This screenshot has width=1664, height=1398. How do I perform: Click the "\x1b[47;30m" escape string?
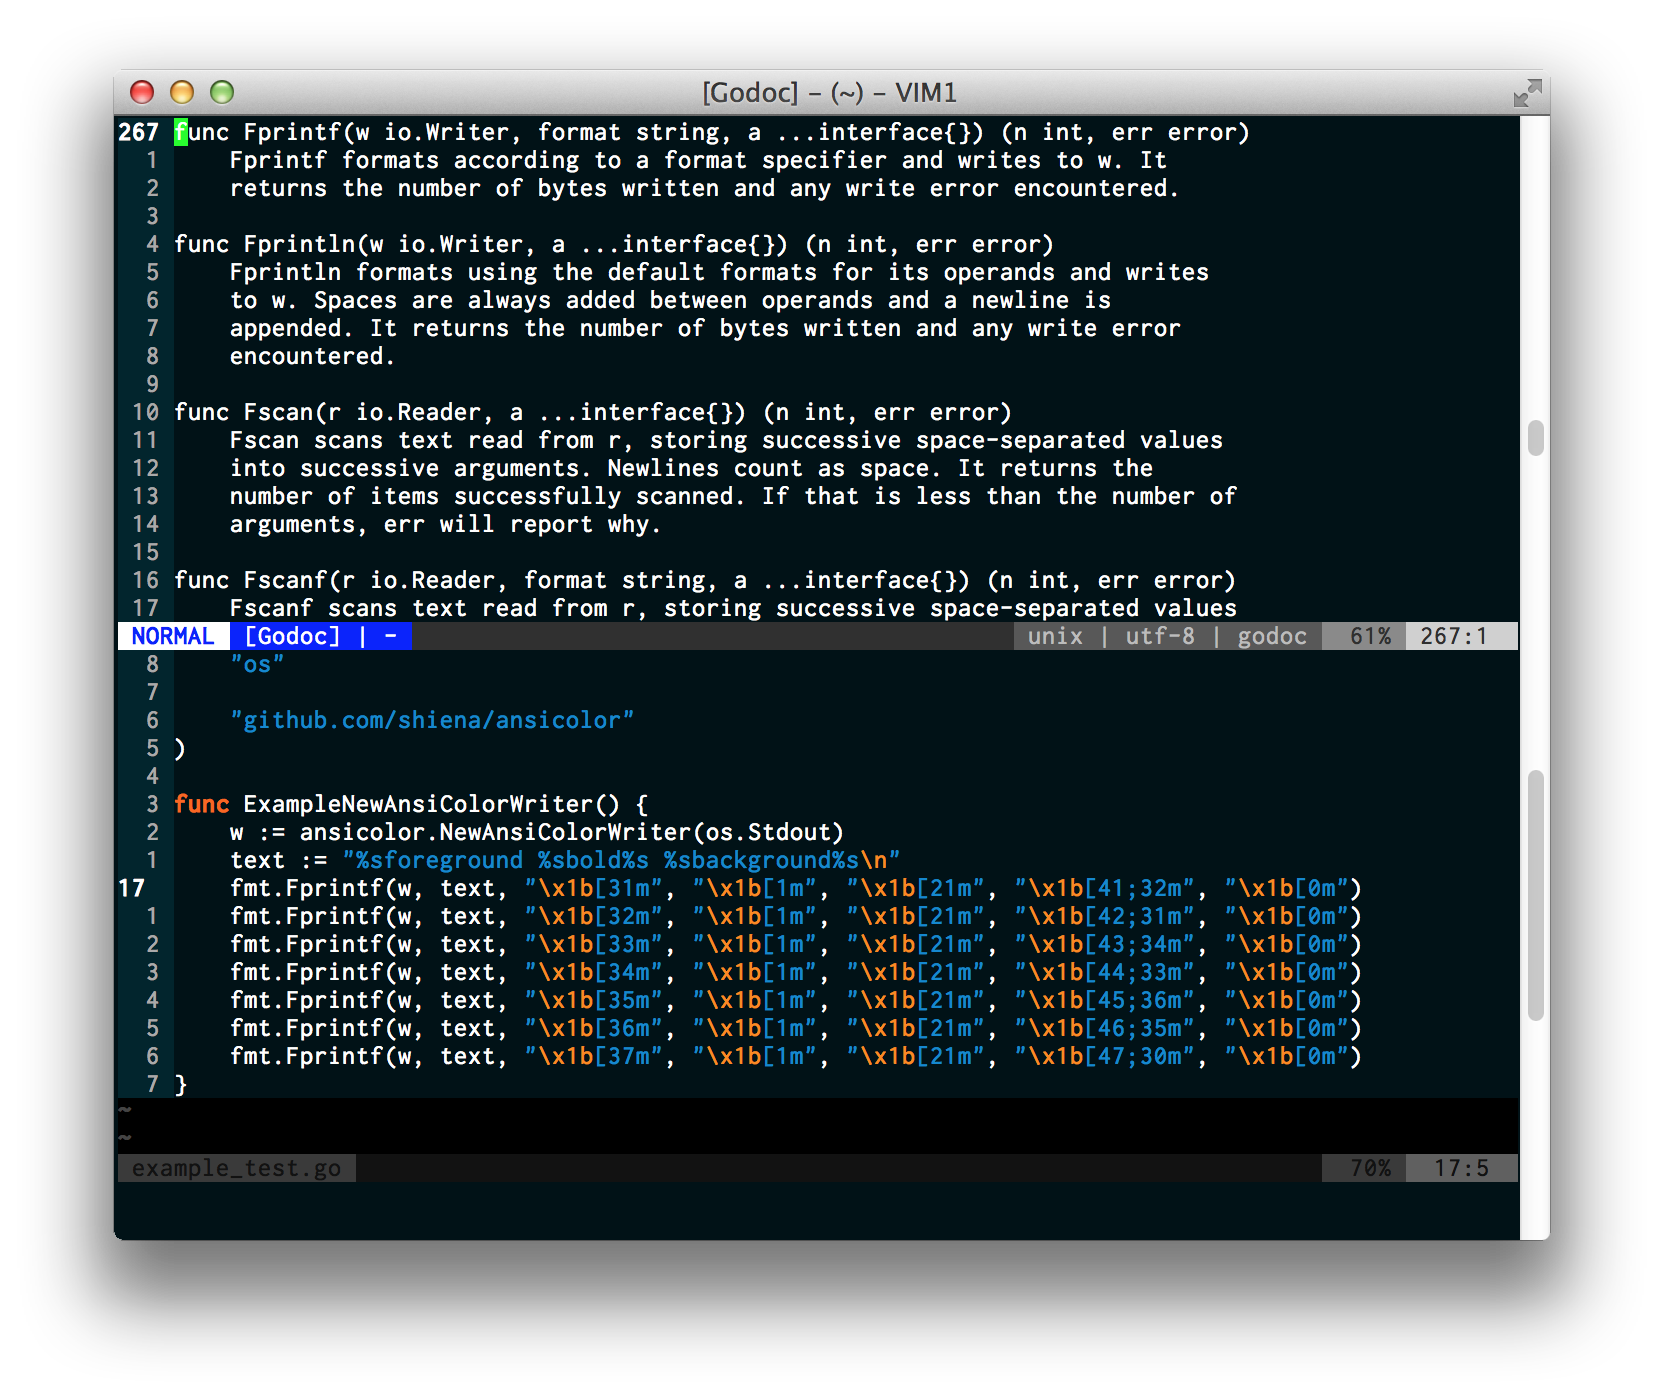click(1104, 1056)
